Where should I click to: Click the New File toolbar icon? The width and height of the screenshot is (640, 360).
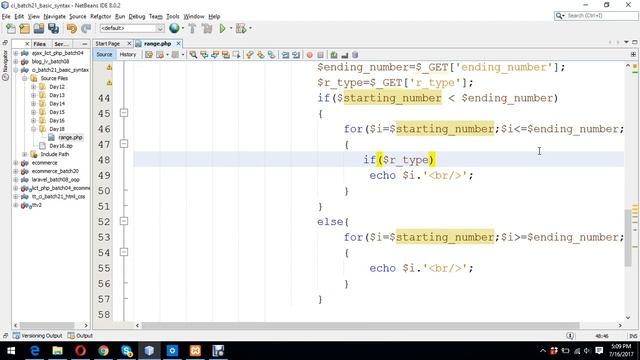coord(11,29)
